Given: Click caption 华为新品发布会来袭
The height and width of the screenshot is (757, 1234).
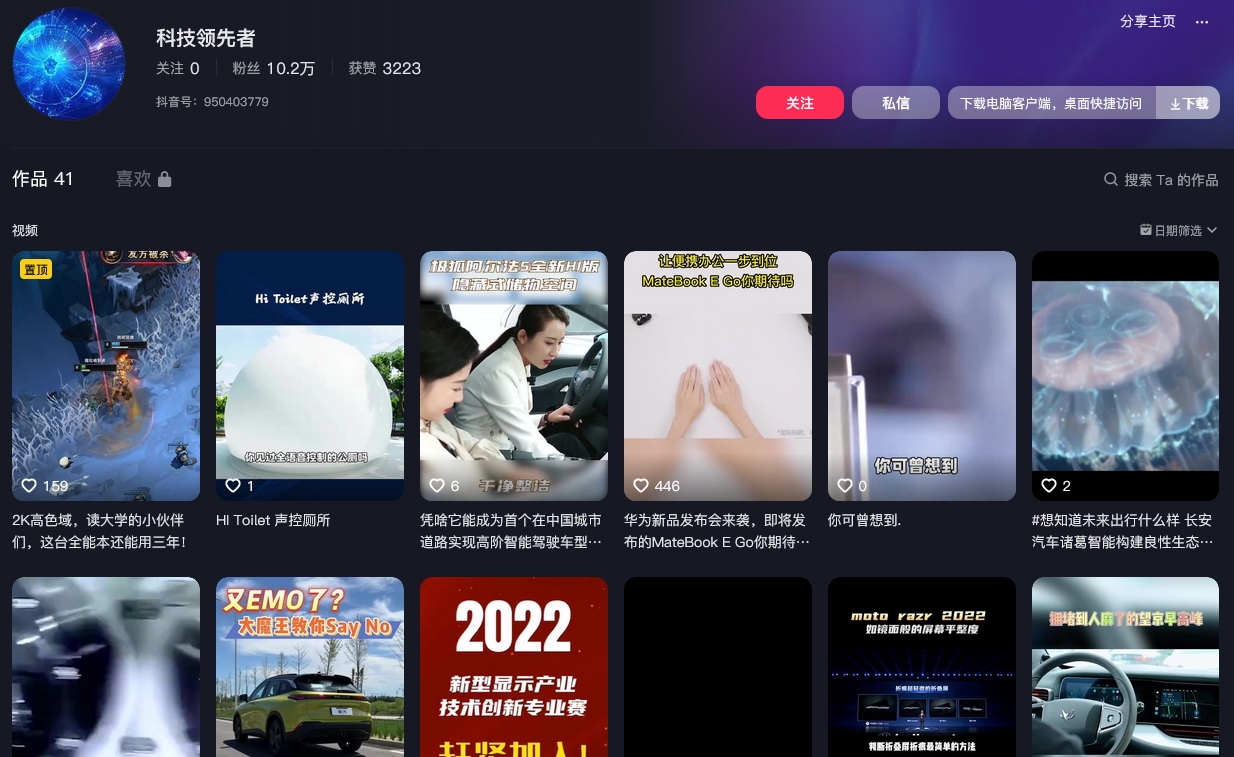Looking at the screenshot, I should 717,531.
